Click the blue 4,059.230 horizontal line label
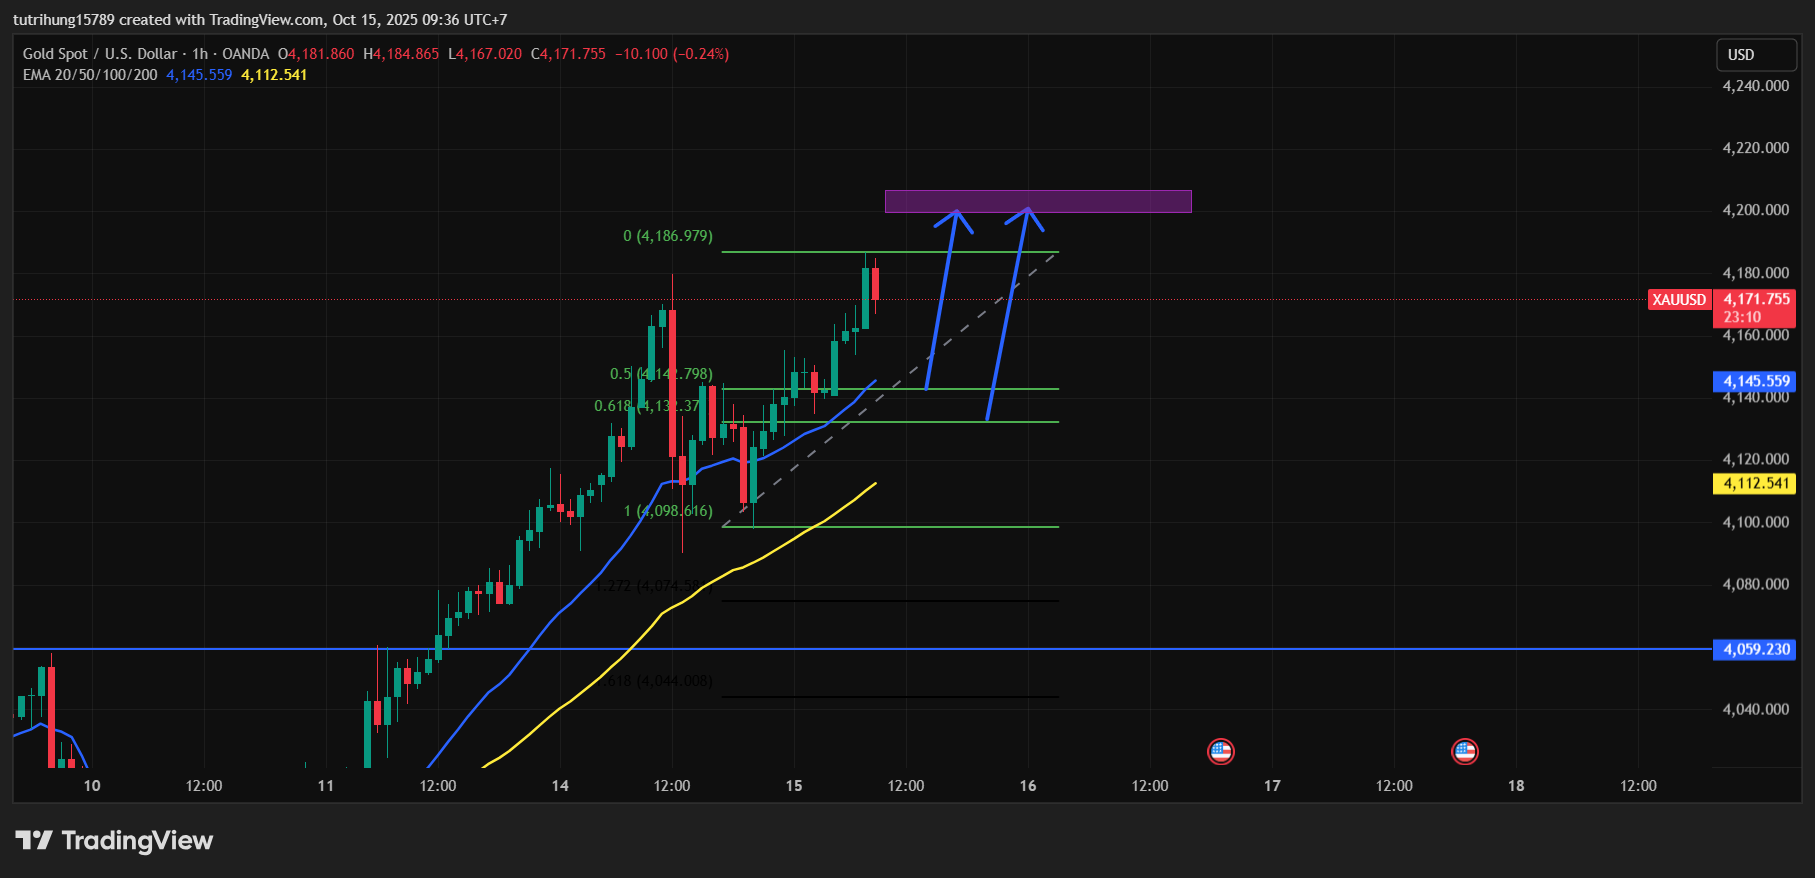Image resolution: width=1815 pixels, height=878 pixels. (x=1755, y=650)
